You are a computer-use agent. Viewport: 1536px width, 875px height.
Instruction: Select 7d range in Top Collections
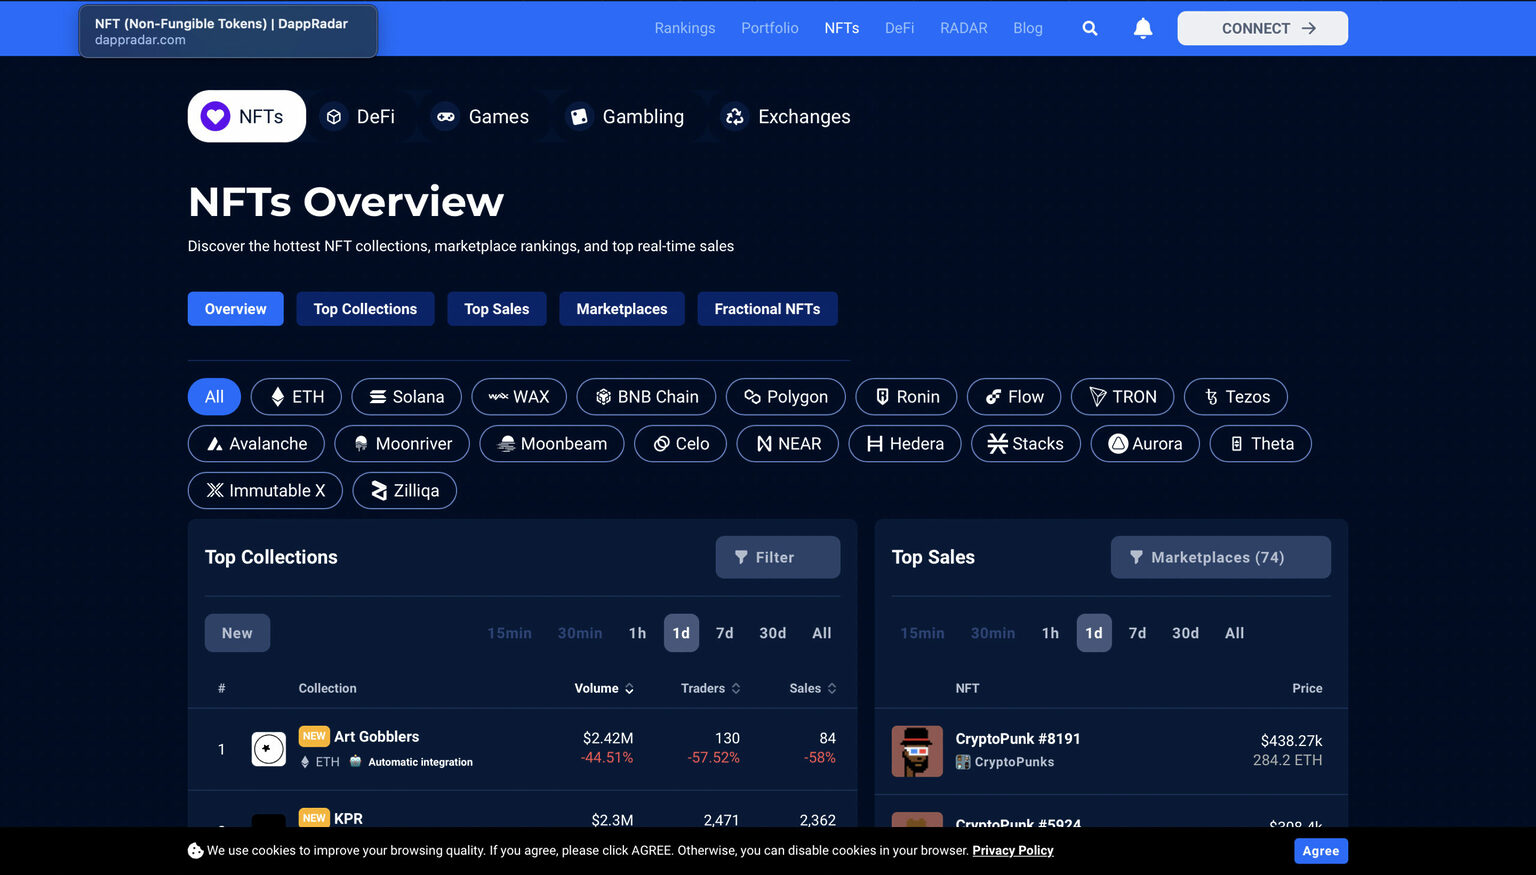pos(725,633)
